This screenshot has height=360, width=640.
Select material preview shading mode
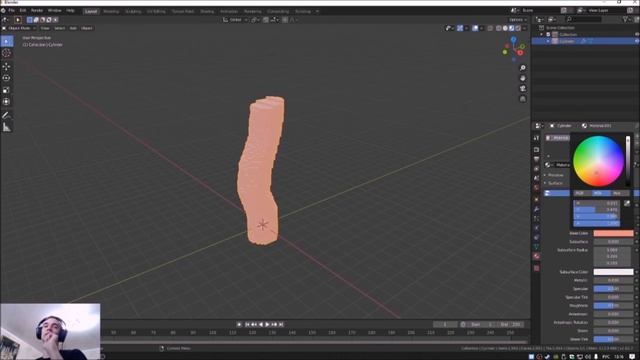point(511,28)
